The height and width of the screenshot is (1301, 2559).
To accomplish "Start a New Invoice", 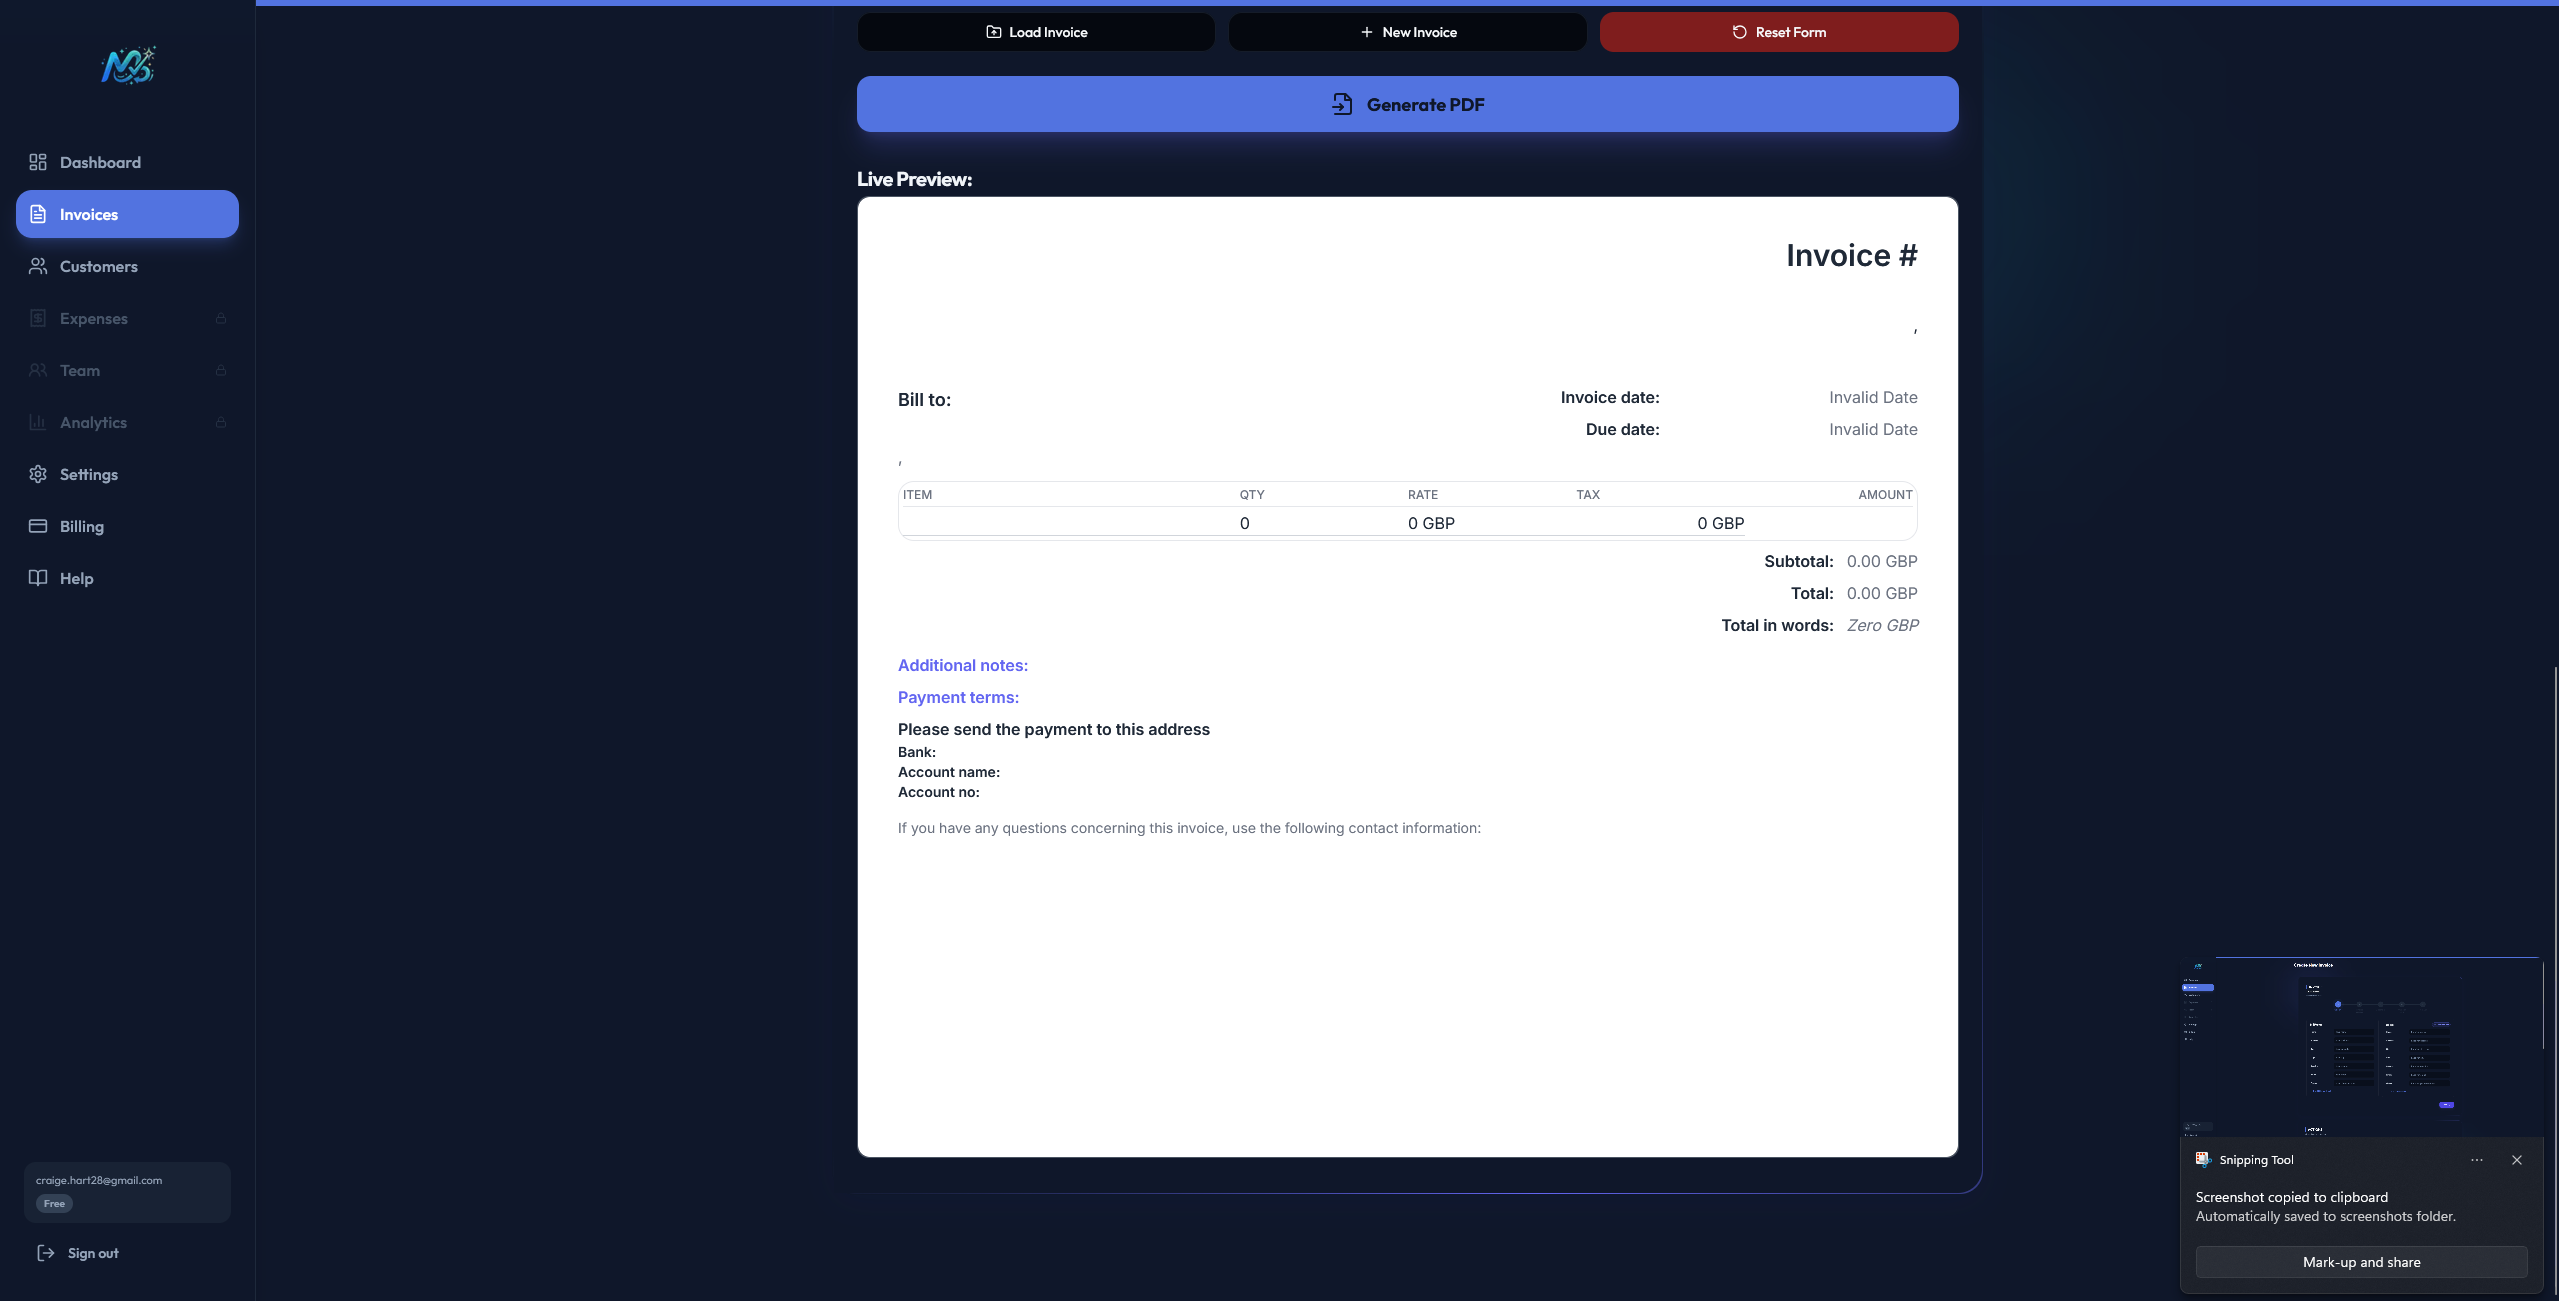I will 1407,32.
